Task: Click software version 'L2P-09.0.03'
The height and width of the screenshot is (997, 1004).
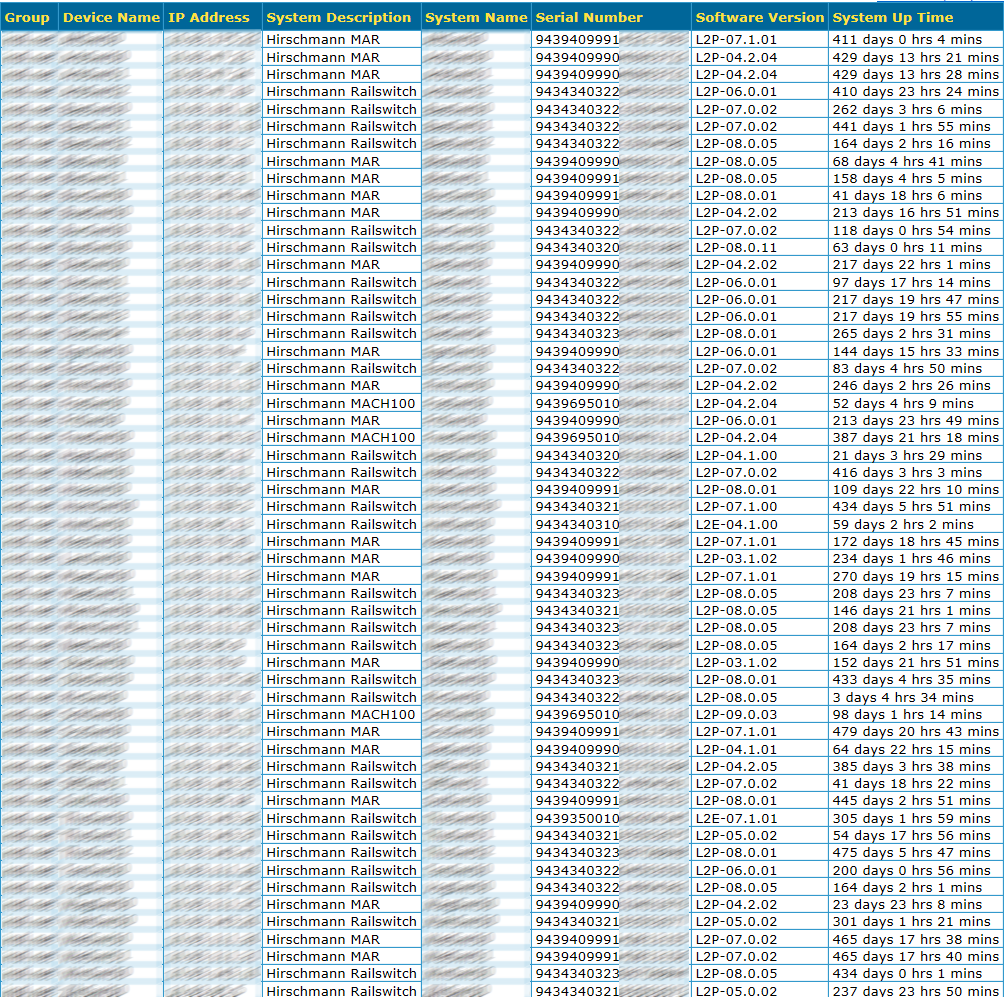Action: (736, 715)
